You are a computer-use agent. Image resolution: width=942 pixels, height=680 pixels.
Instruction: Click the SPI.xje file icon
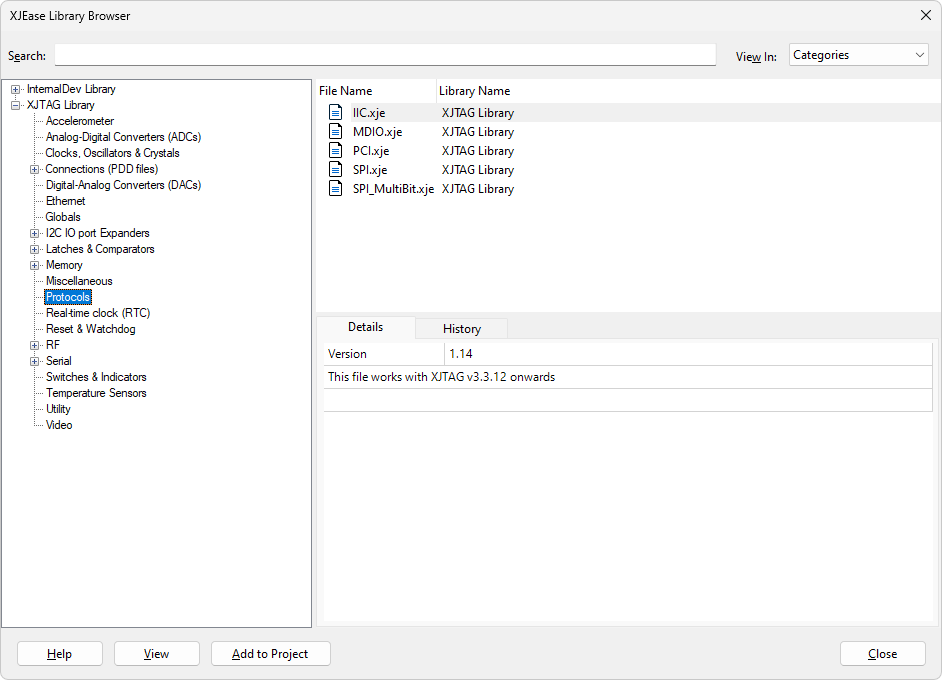336,170
